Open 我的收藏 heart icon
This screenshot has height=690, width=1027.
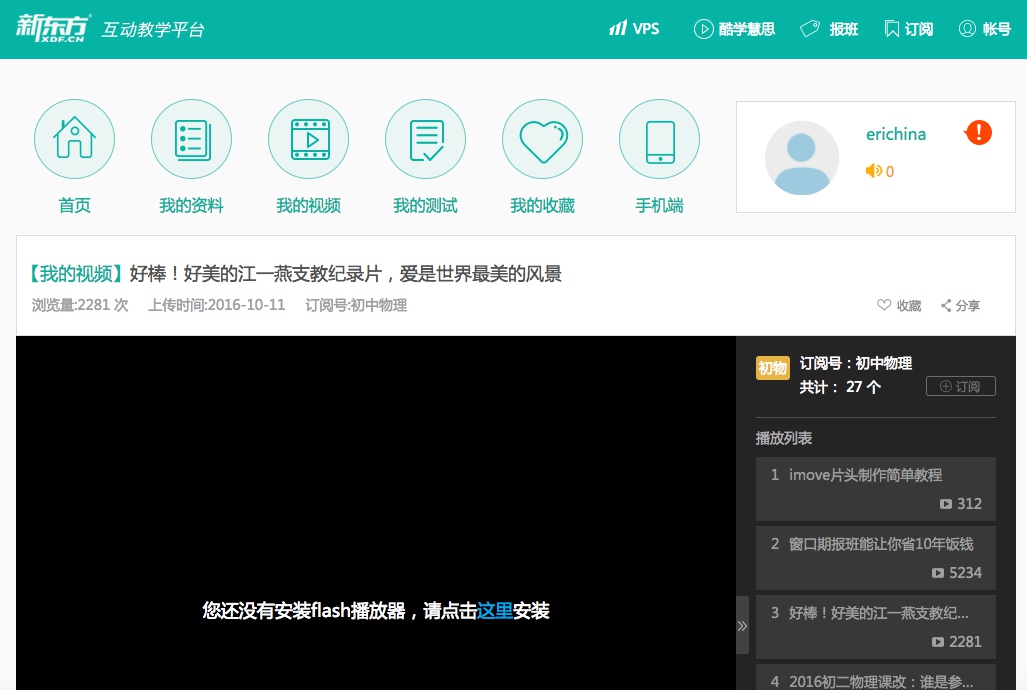click(542, 140)
